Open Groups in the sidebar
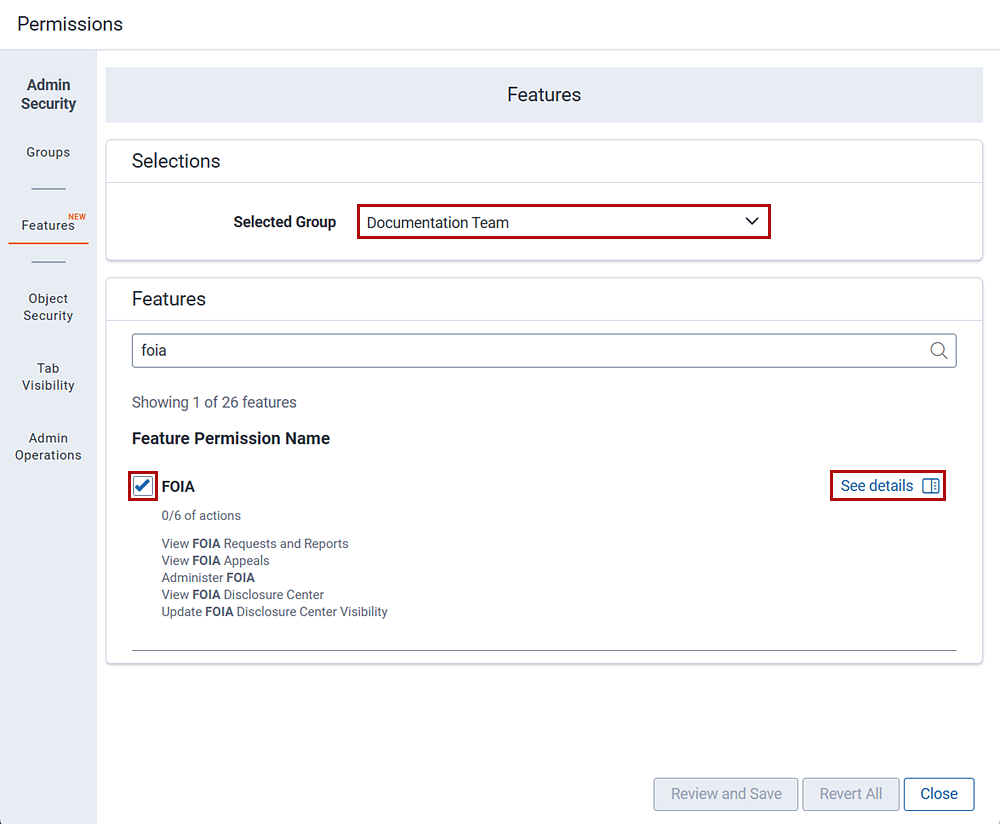Screen dimensions: 1000x824 [x=48, y=152]
